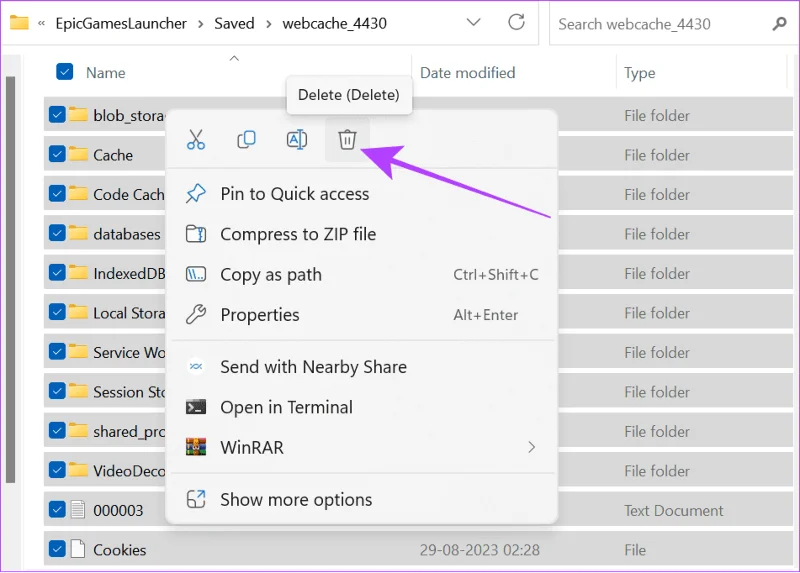The width and height of the screenshot is (800, 573).
Task: Click the Rename icon in context menu
Action: tap(297, 139)
